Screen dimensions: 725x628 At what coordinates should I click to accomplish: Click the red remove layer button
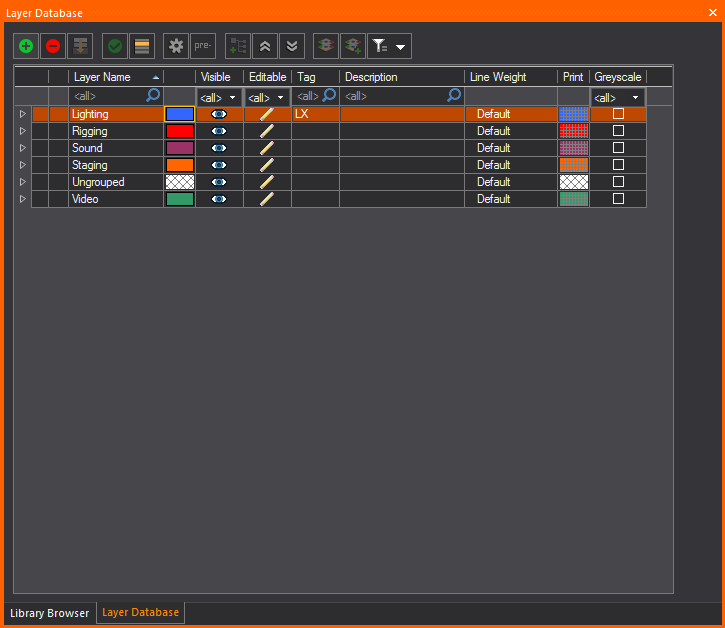point(53,46)
